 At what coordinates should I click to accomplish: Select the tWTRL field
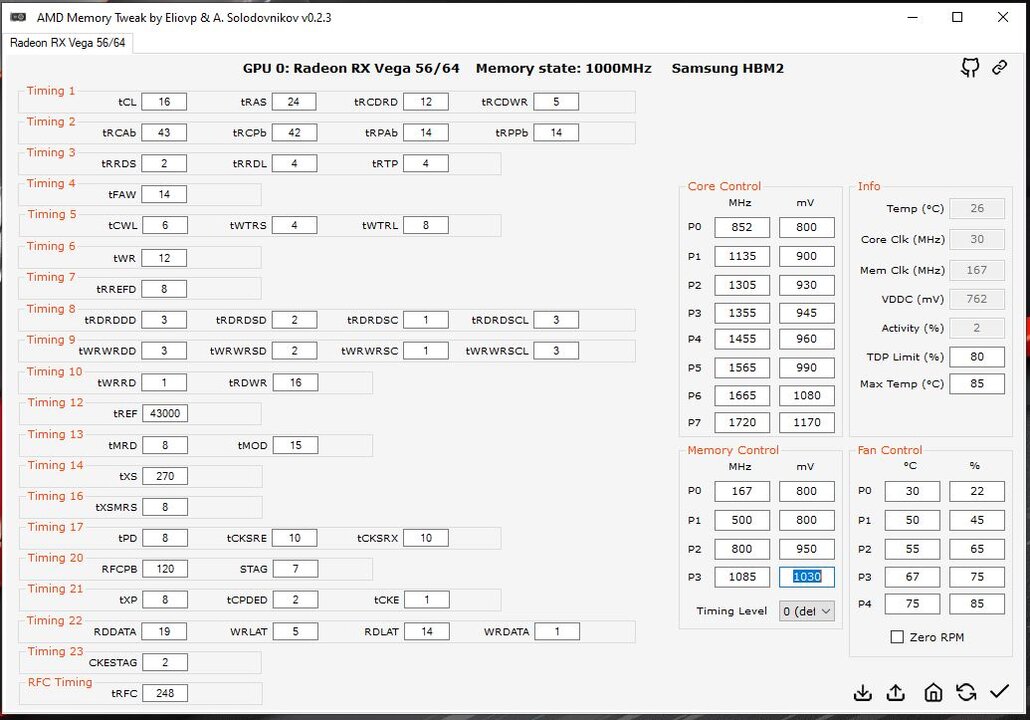coord(426,225)
